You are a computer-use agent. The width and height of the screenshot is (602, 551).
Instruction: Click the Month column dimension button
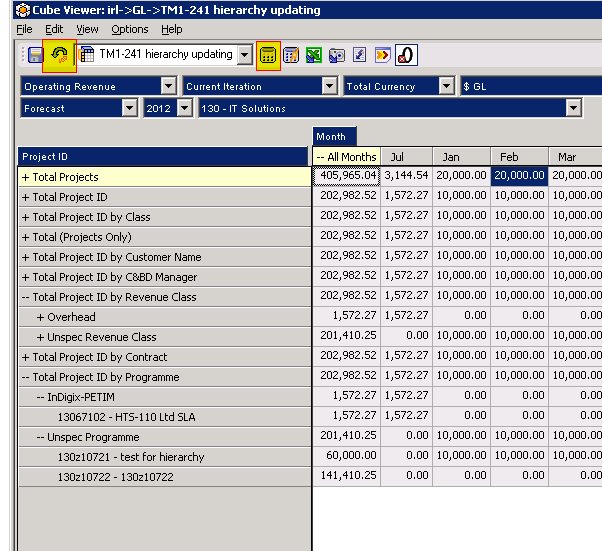click(x=334, y=136)
